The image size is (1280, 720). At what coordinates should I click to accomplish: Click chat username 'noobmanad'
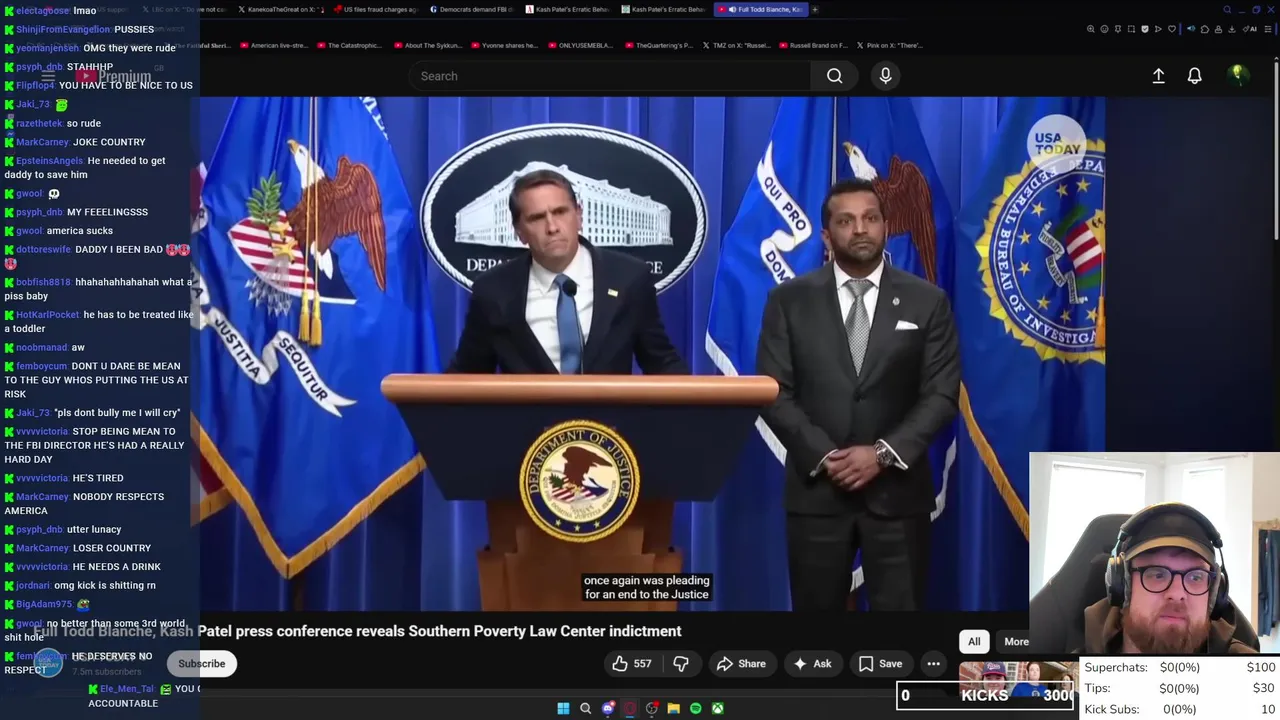pyautogui.click(x=41, y=347)
